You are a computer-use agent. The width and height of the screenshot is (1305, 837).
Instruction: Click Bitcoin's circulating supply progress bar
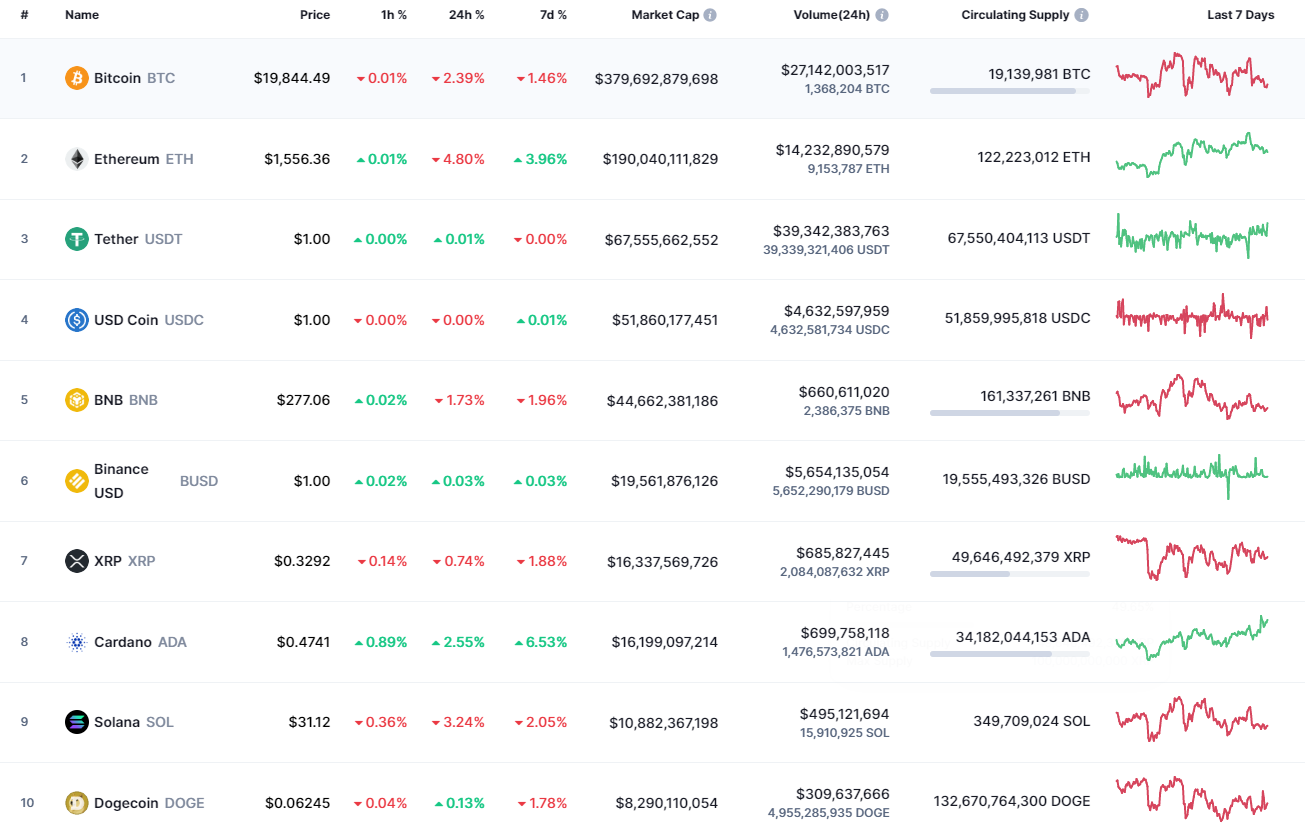click(x=1009, y=91)
